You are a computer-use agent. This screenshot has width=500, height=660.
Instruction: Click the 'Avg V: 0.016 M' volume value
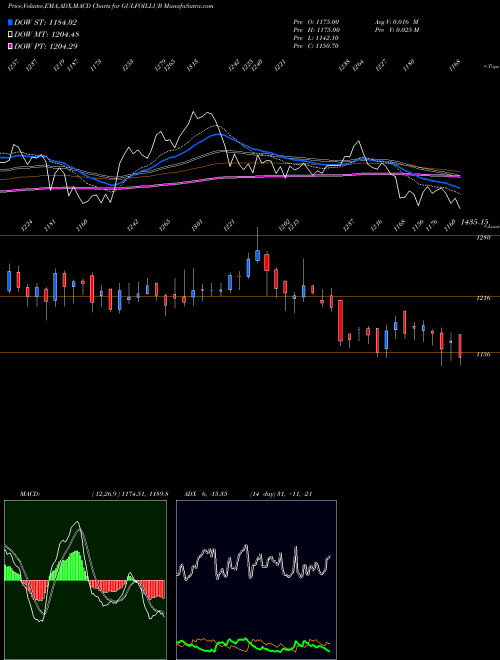click(x=396, y=22)
